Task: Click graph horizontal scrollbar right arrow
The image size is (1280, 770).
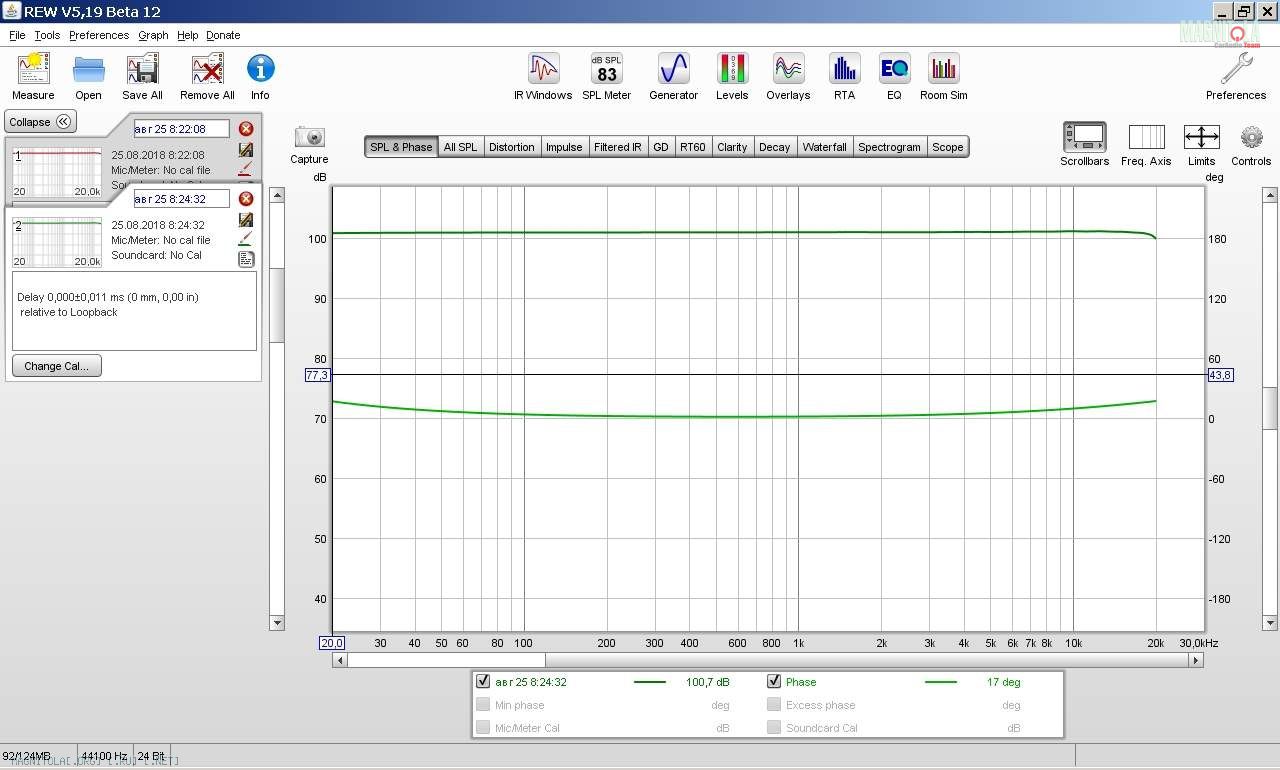Action: 1195,660
